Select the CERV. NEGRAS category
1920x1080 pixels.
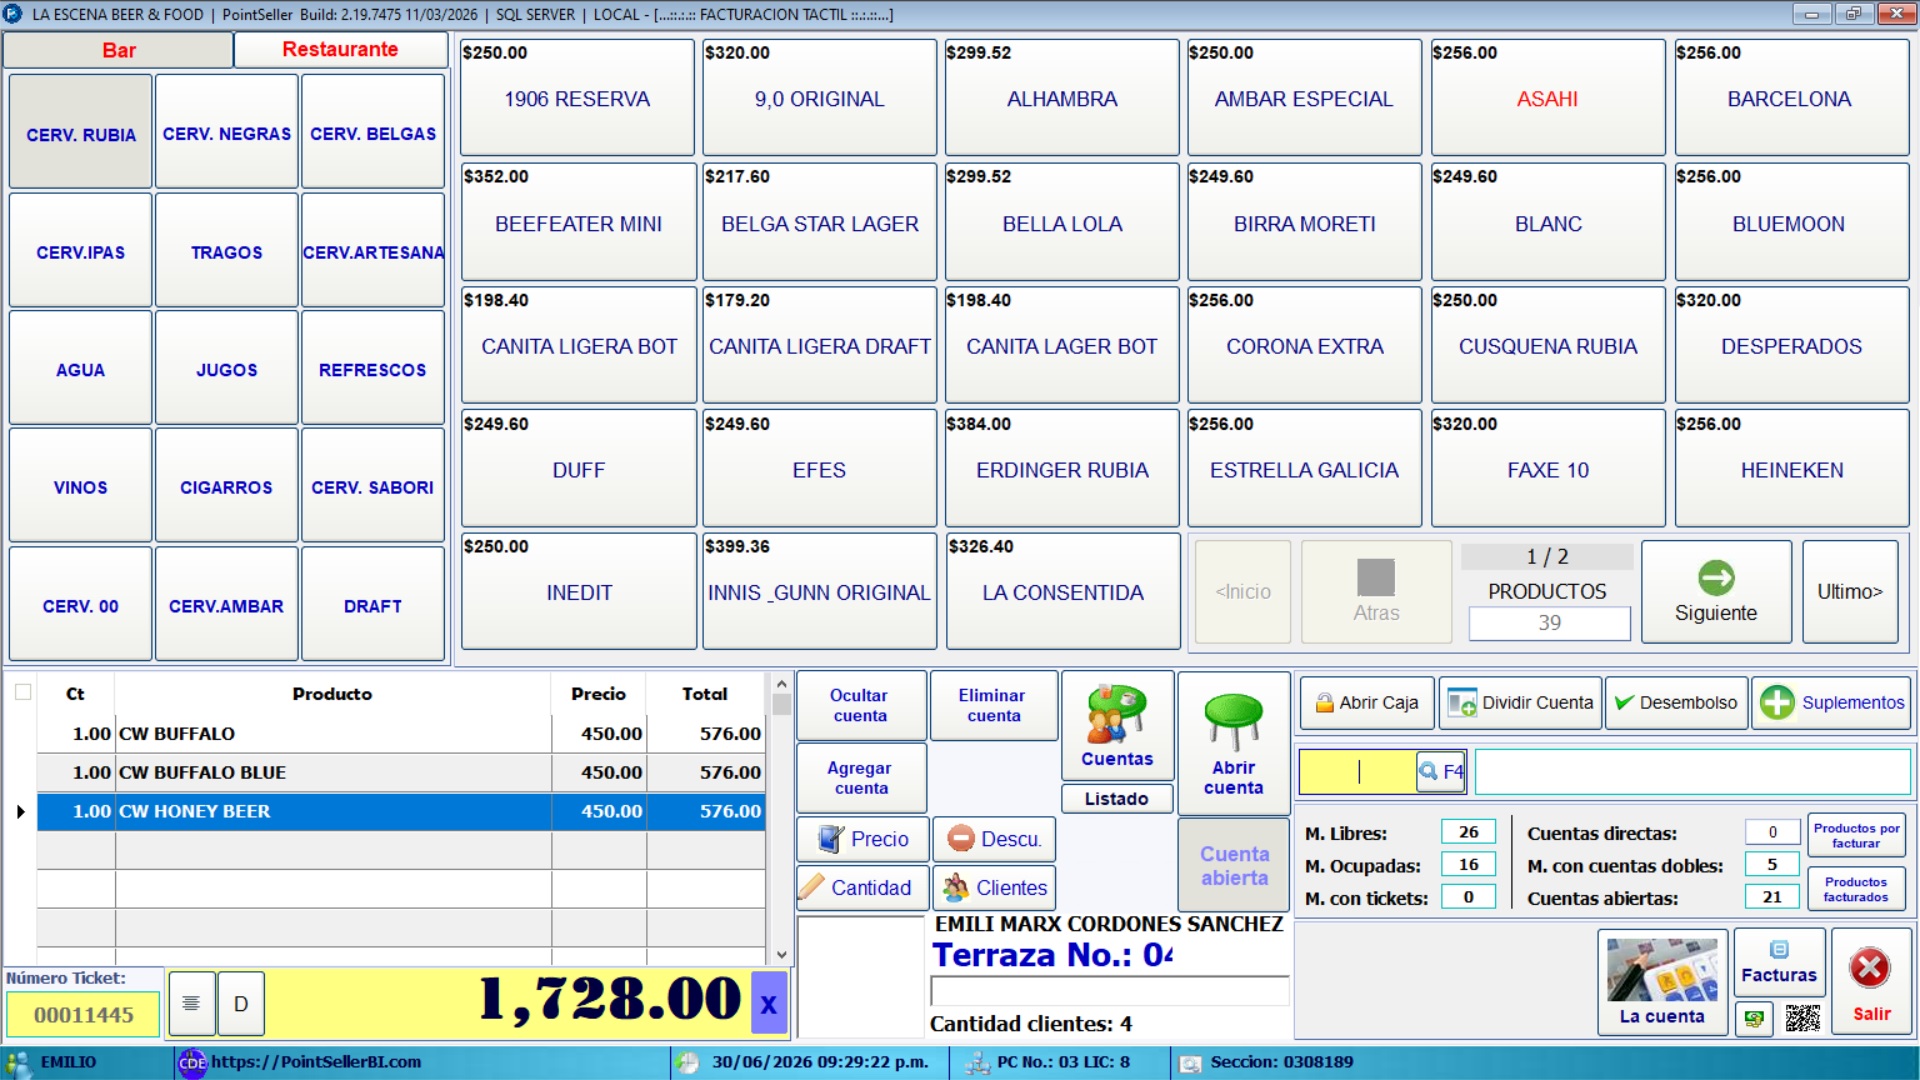click(227, 133)
